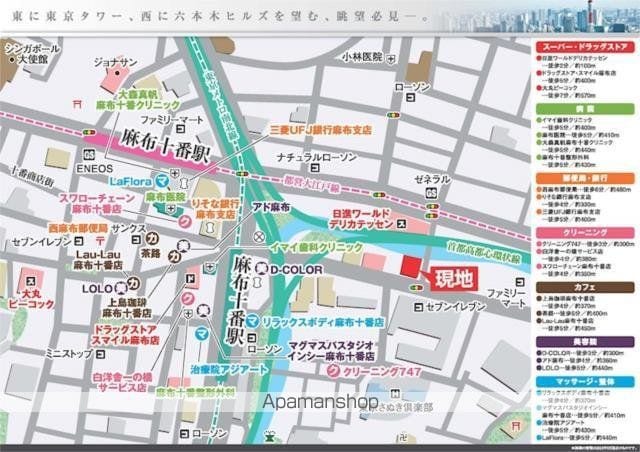The width and height of the screenshot is (640, 452).
Task: Click the blue マ icon next to LaFlora
Action: (162, 180)
